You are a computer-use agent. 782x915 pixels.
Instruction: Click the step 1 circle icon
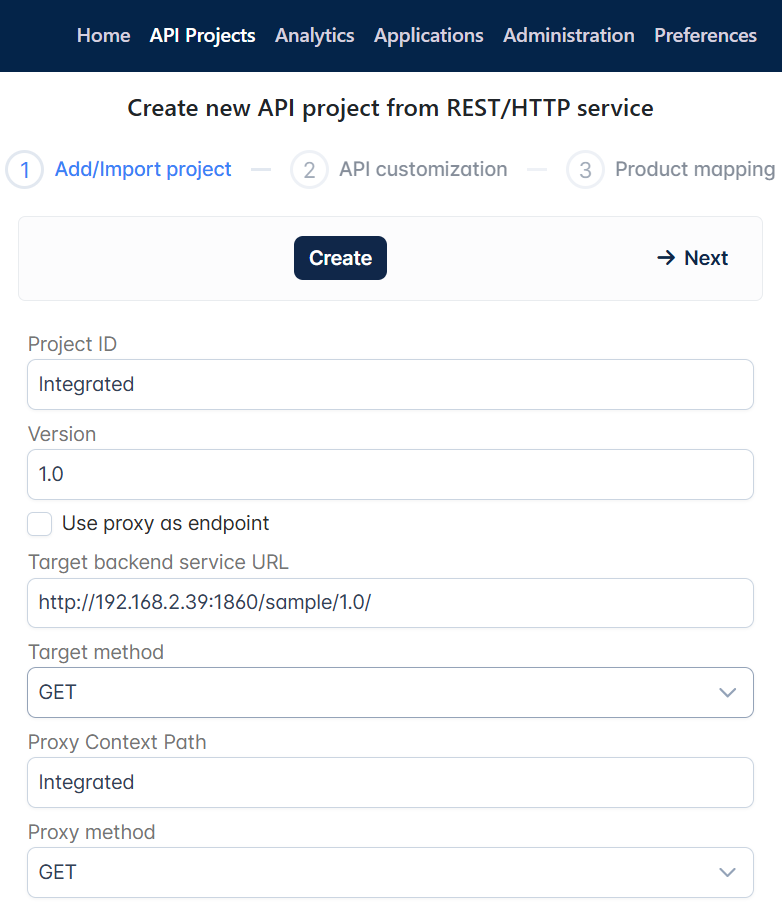(25, 170)
